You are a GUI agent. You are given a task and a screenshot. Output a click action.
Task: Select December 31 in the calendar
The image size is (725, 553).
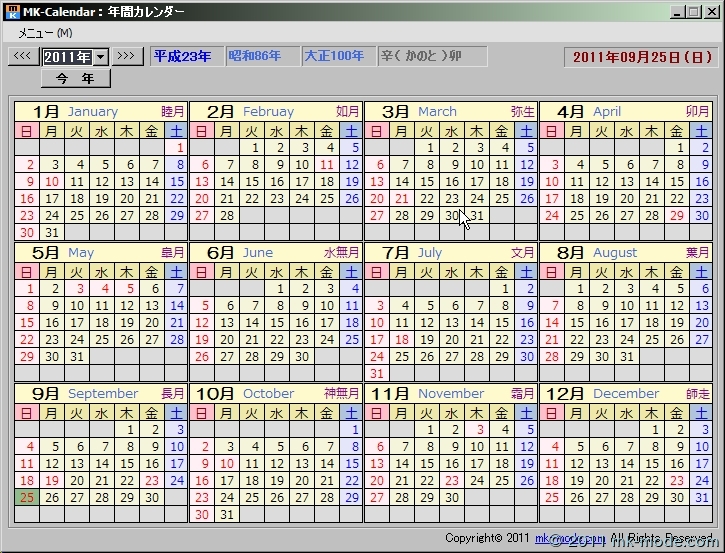click(701, 497)
